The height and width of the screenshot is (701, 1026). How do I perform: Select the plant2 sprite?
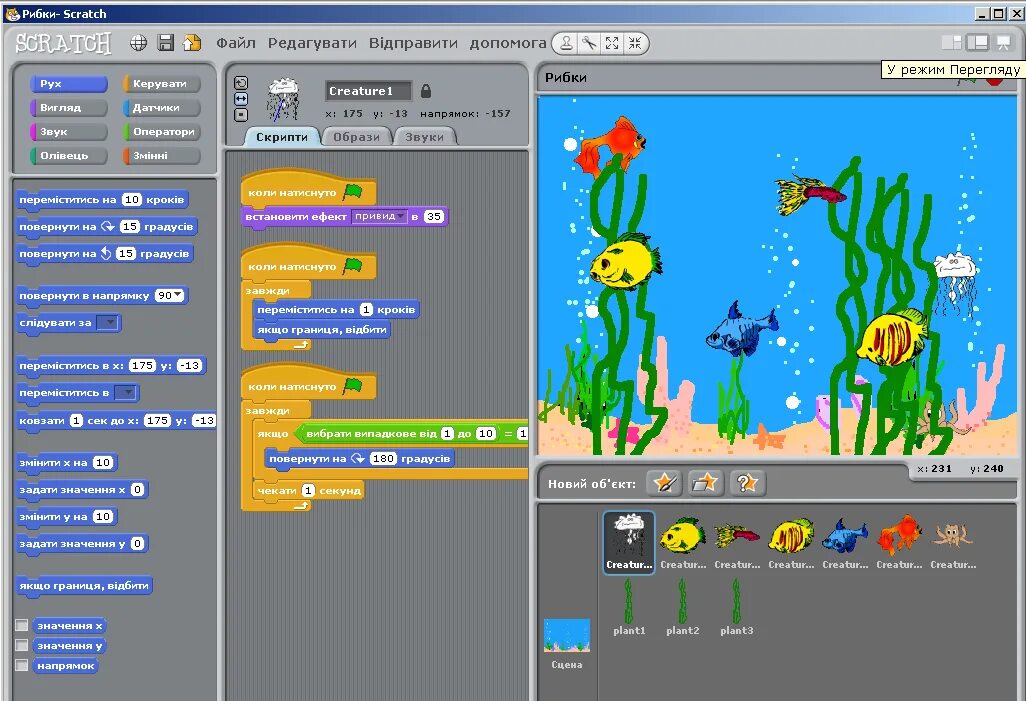pyautogui.click(x=682, y=607)
